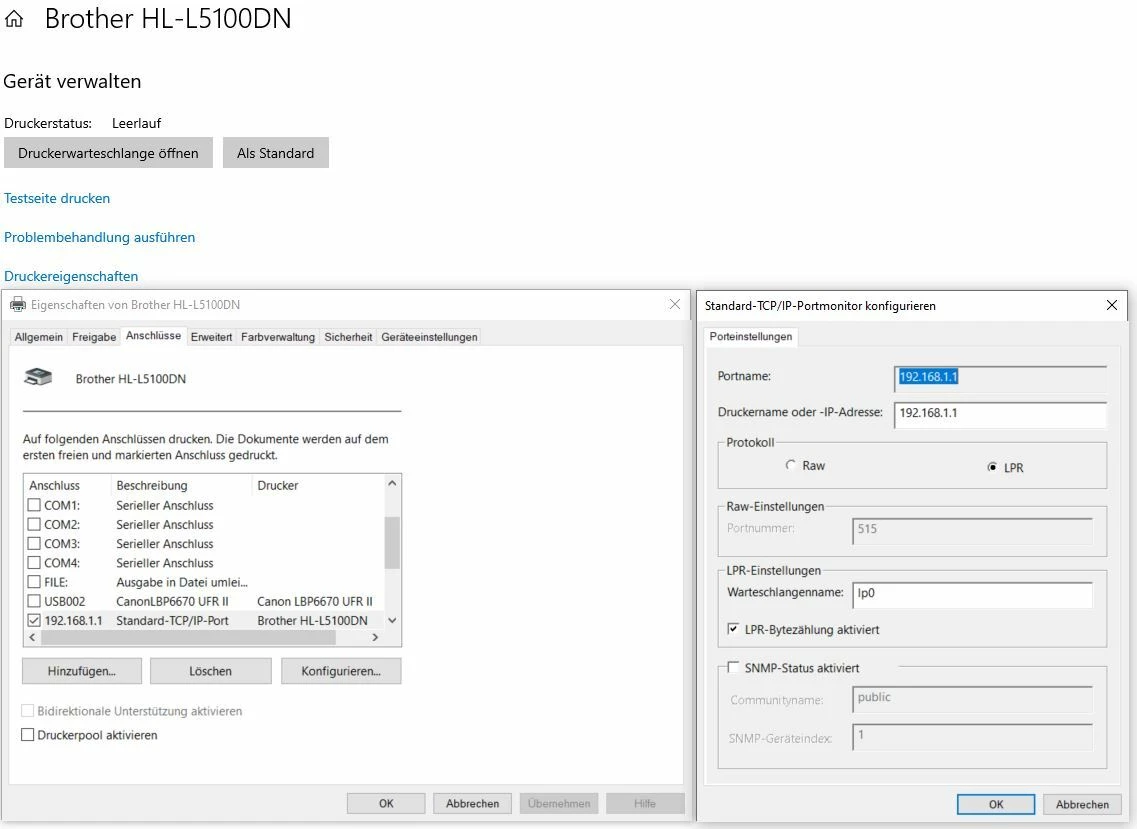Check the COM4: port checkbox
This screenshot has height=829, width=1137.
(x=34, y=562)
